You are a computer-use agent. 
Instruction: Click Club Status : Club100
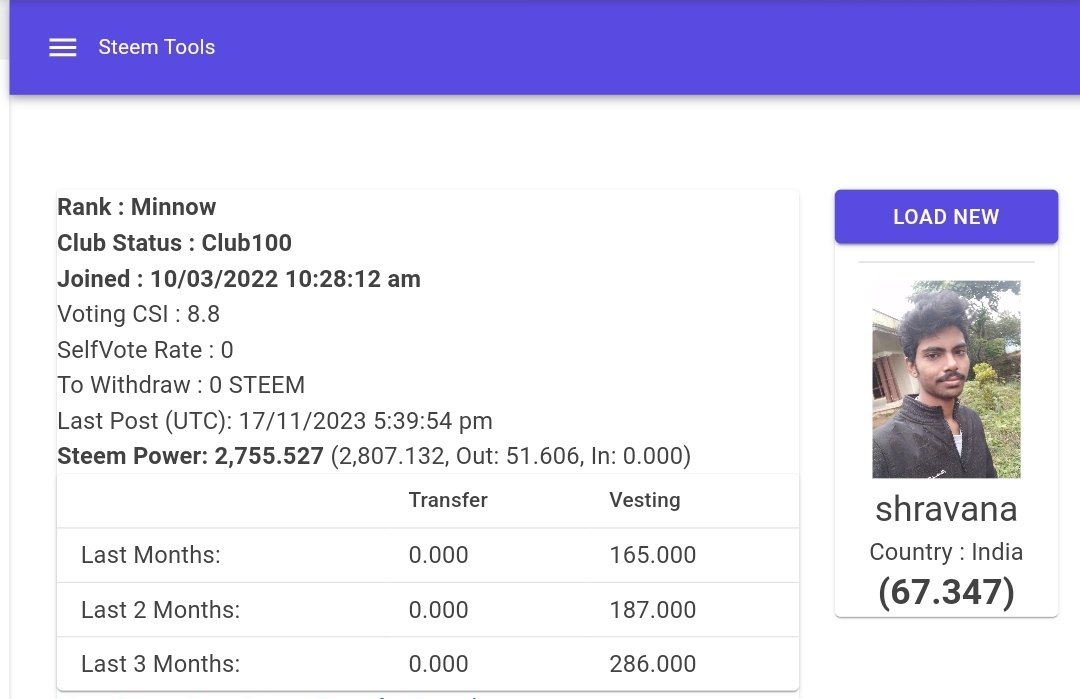174,242
